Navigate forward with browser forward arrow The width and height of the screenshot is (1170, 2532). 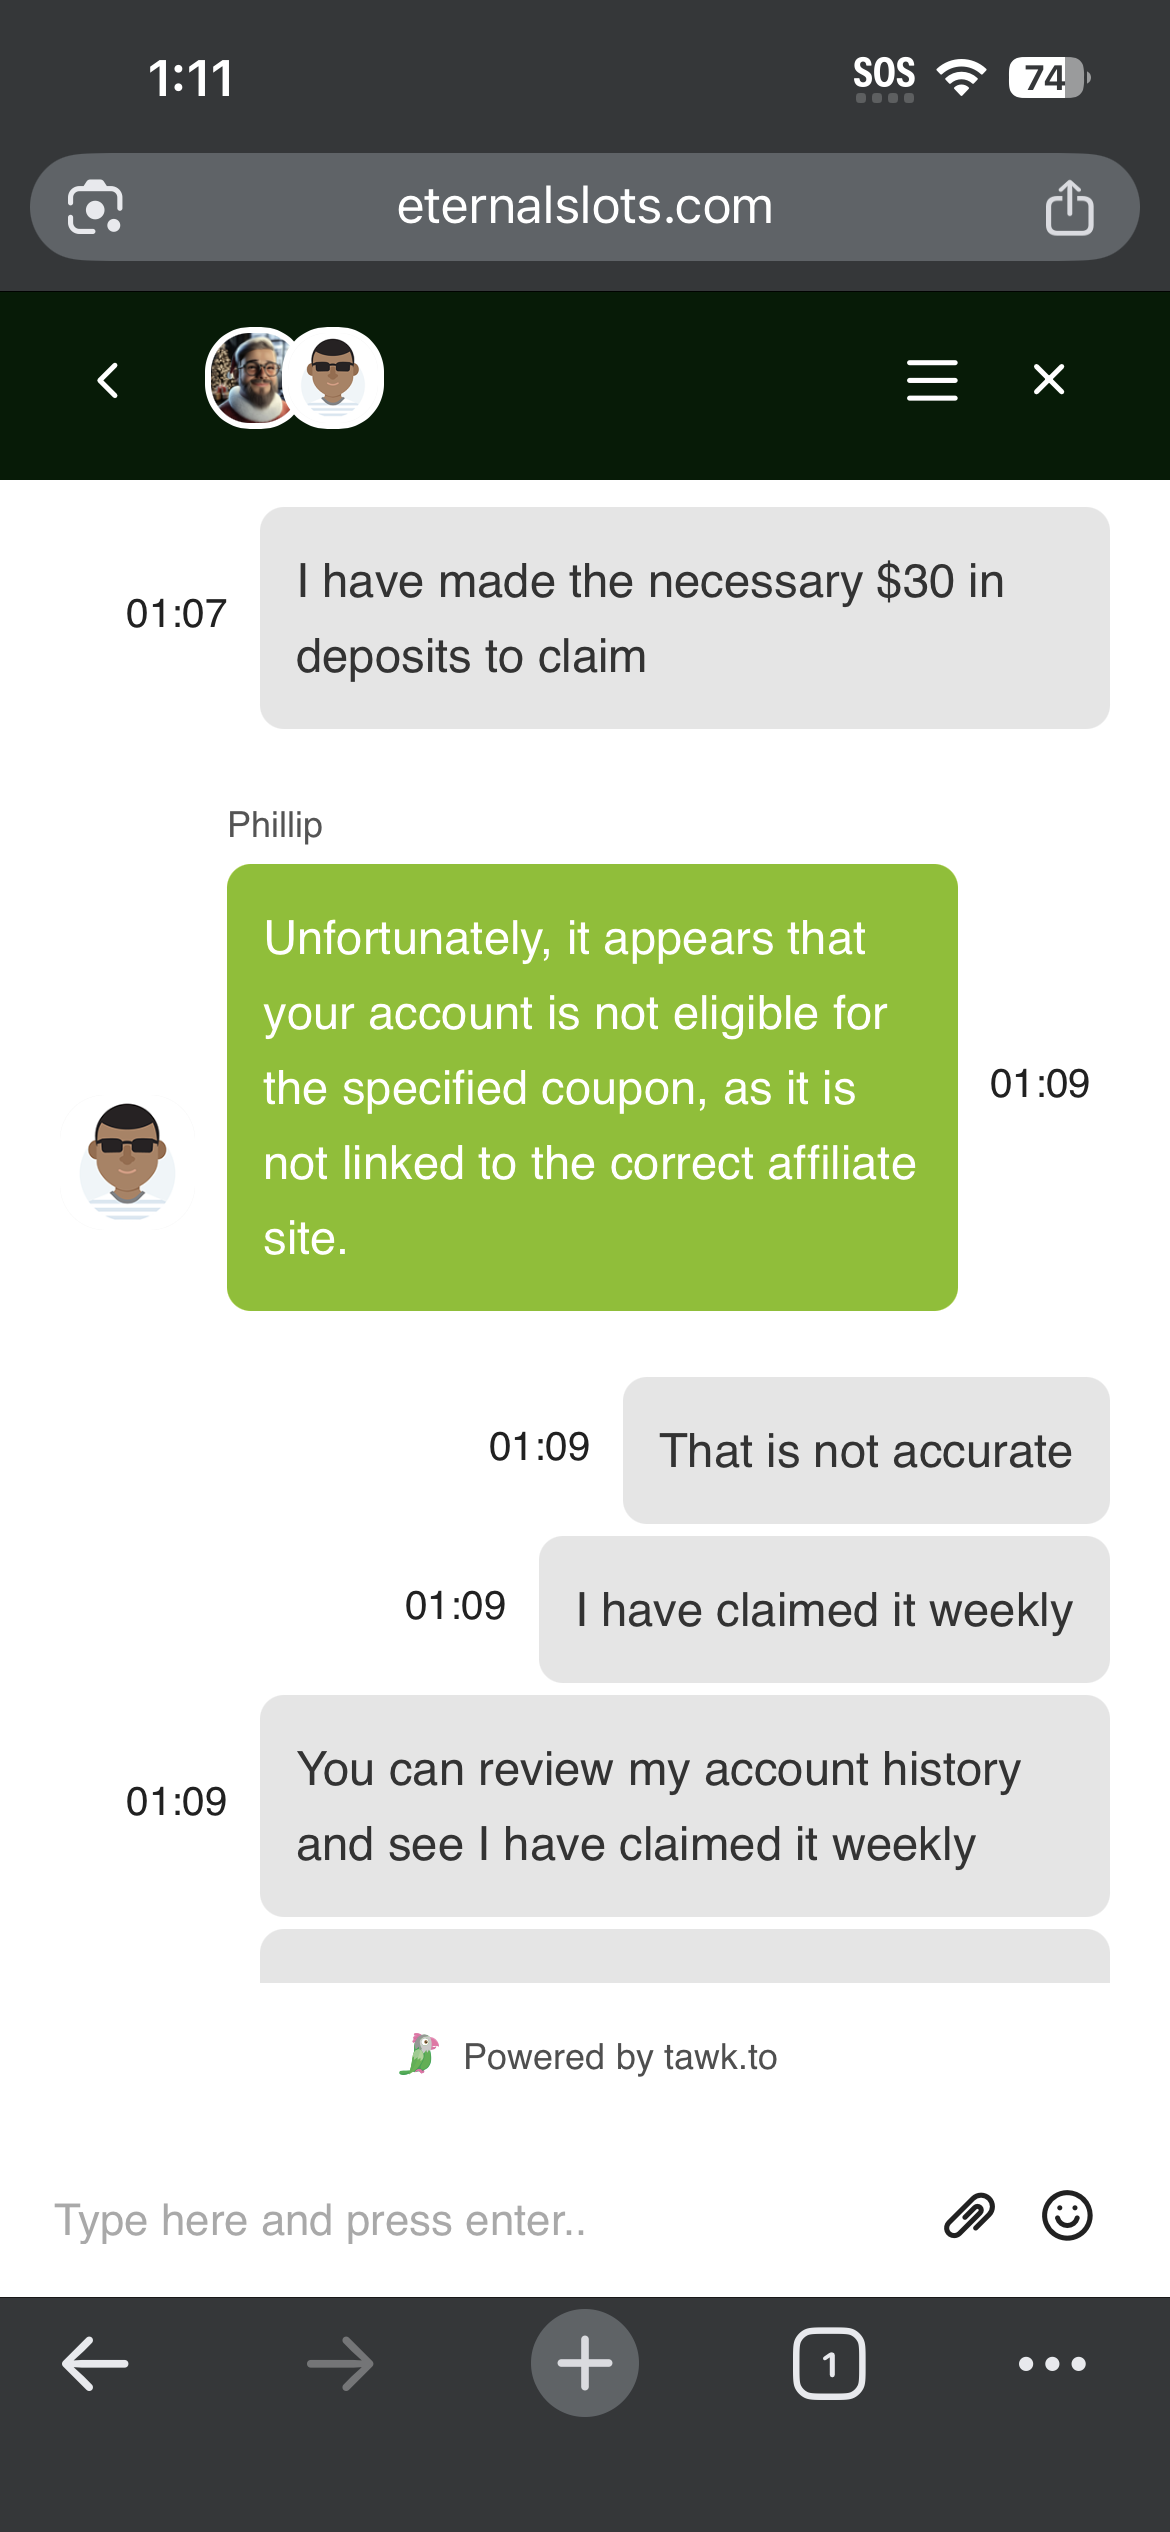tap(340, 2364)
